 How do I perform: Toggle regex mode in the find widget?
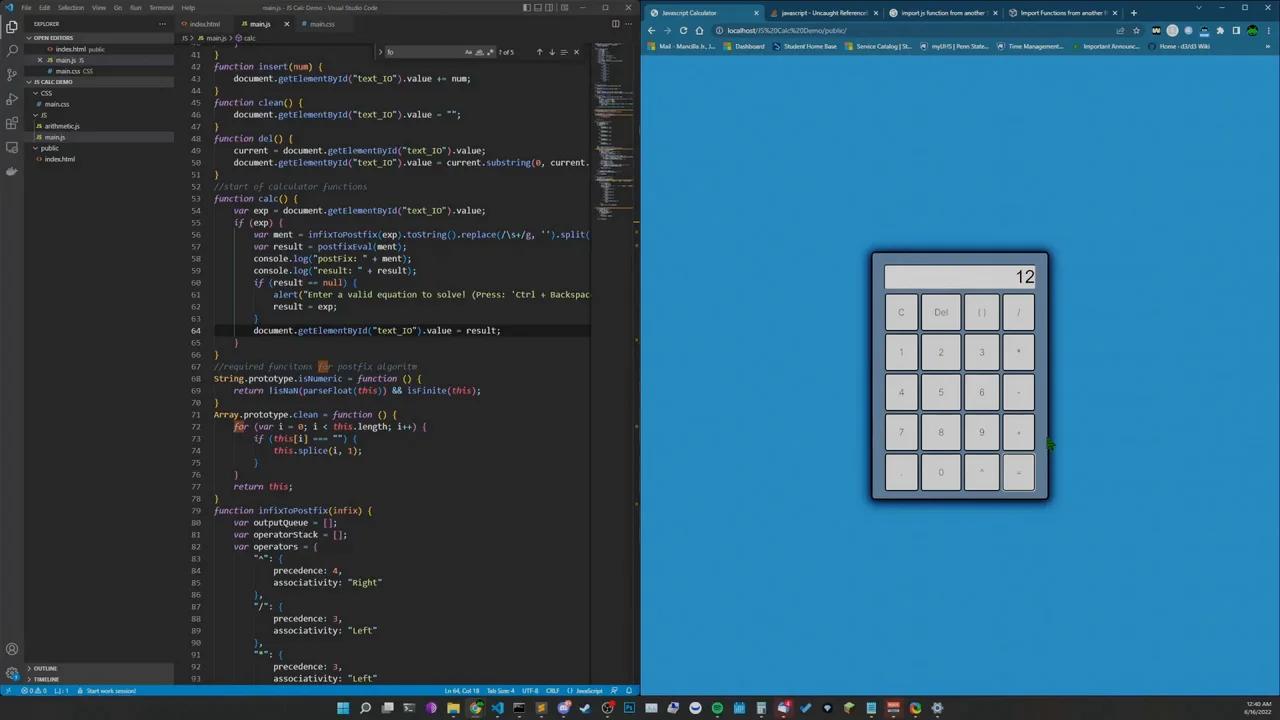pos(490,51)
